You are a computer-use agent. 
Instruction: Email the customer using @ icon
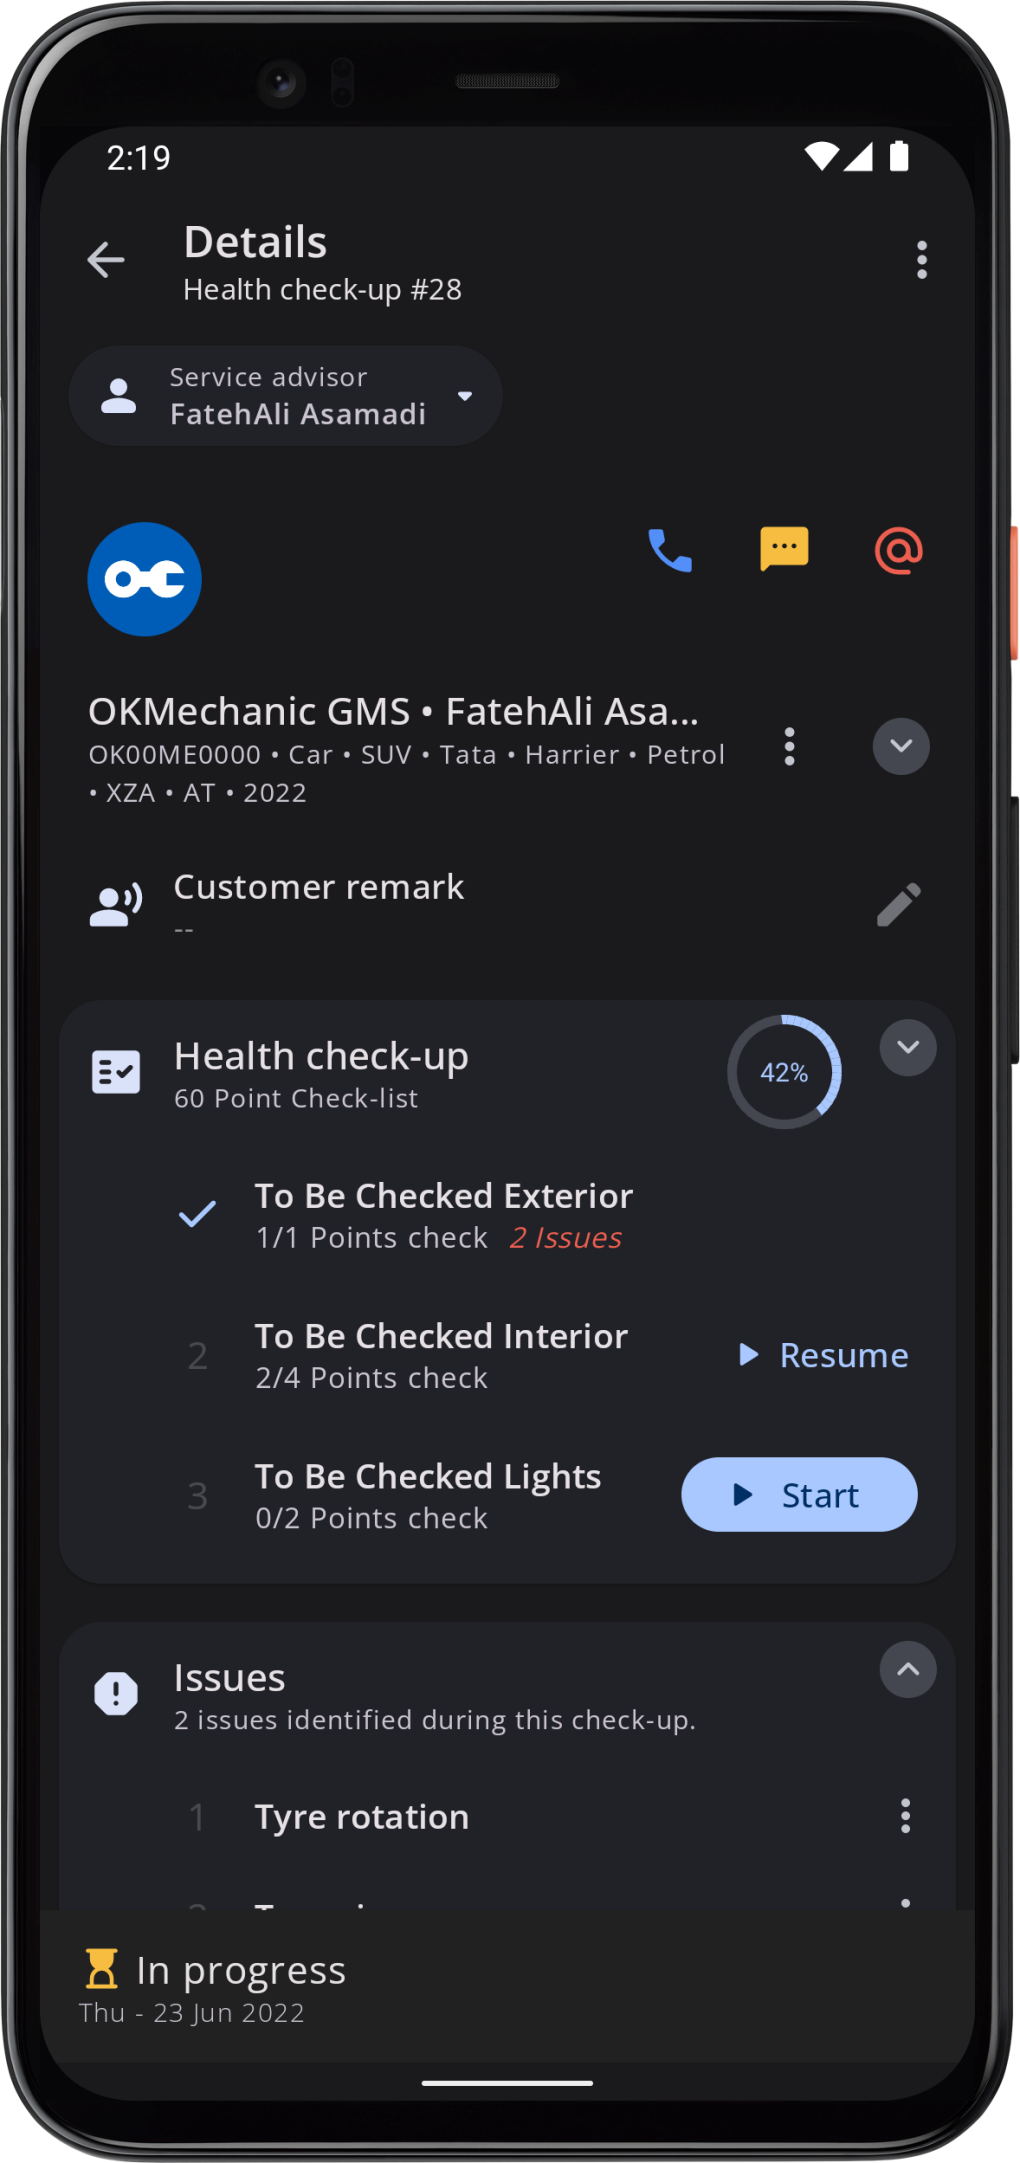(898, 550)
